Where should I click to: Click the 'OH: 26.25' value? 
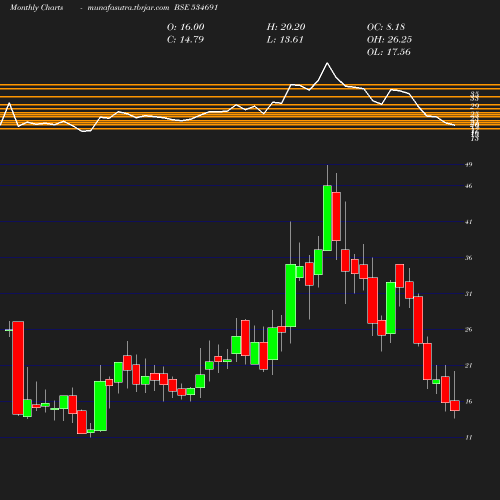[x=389, y=40]
